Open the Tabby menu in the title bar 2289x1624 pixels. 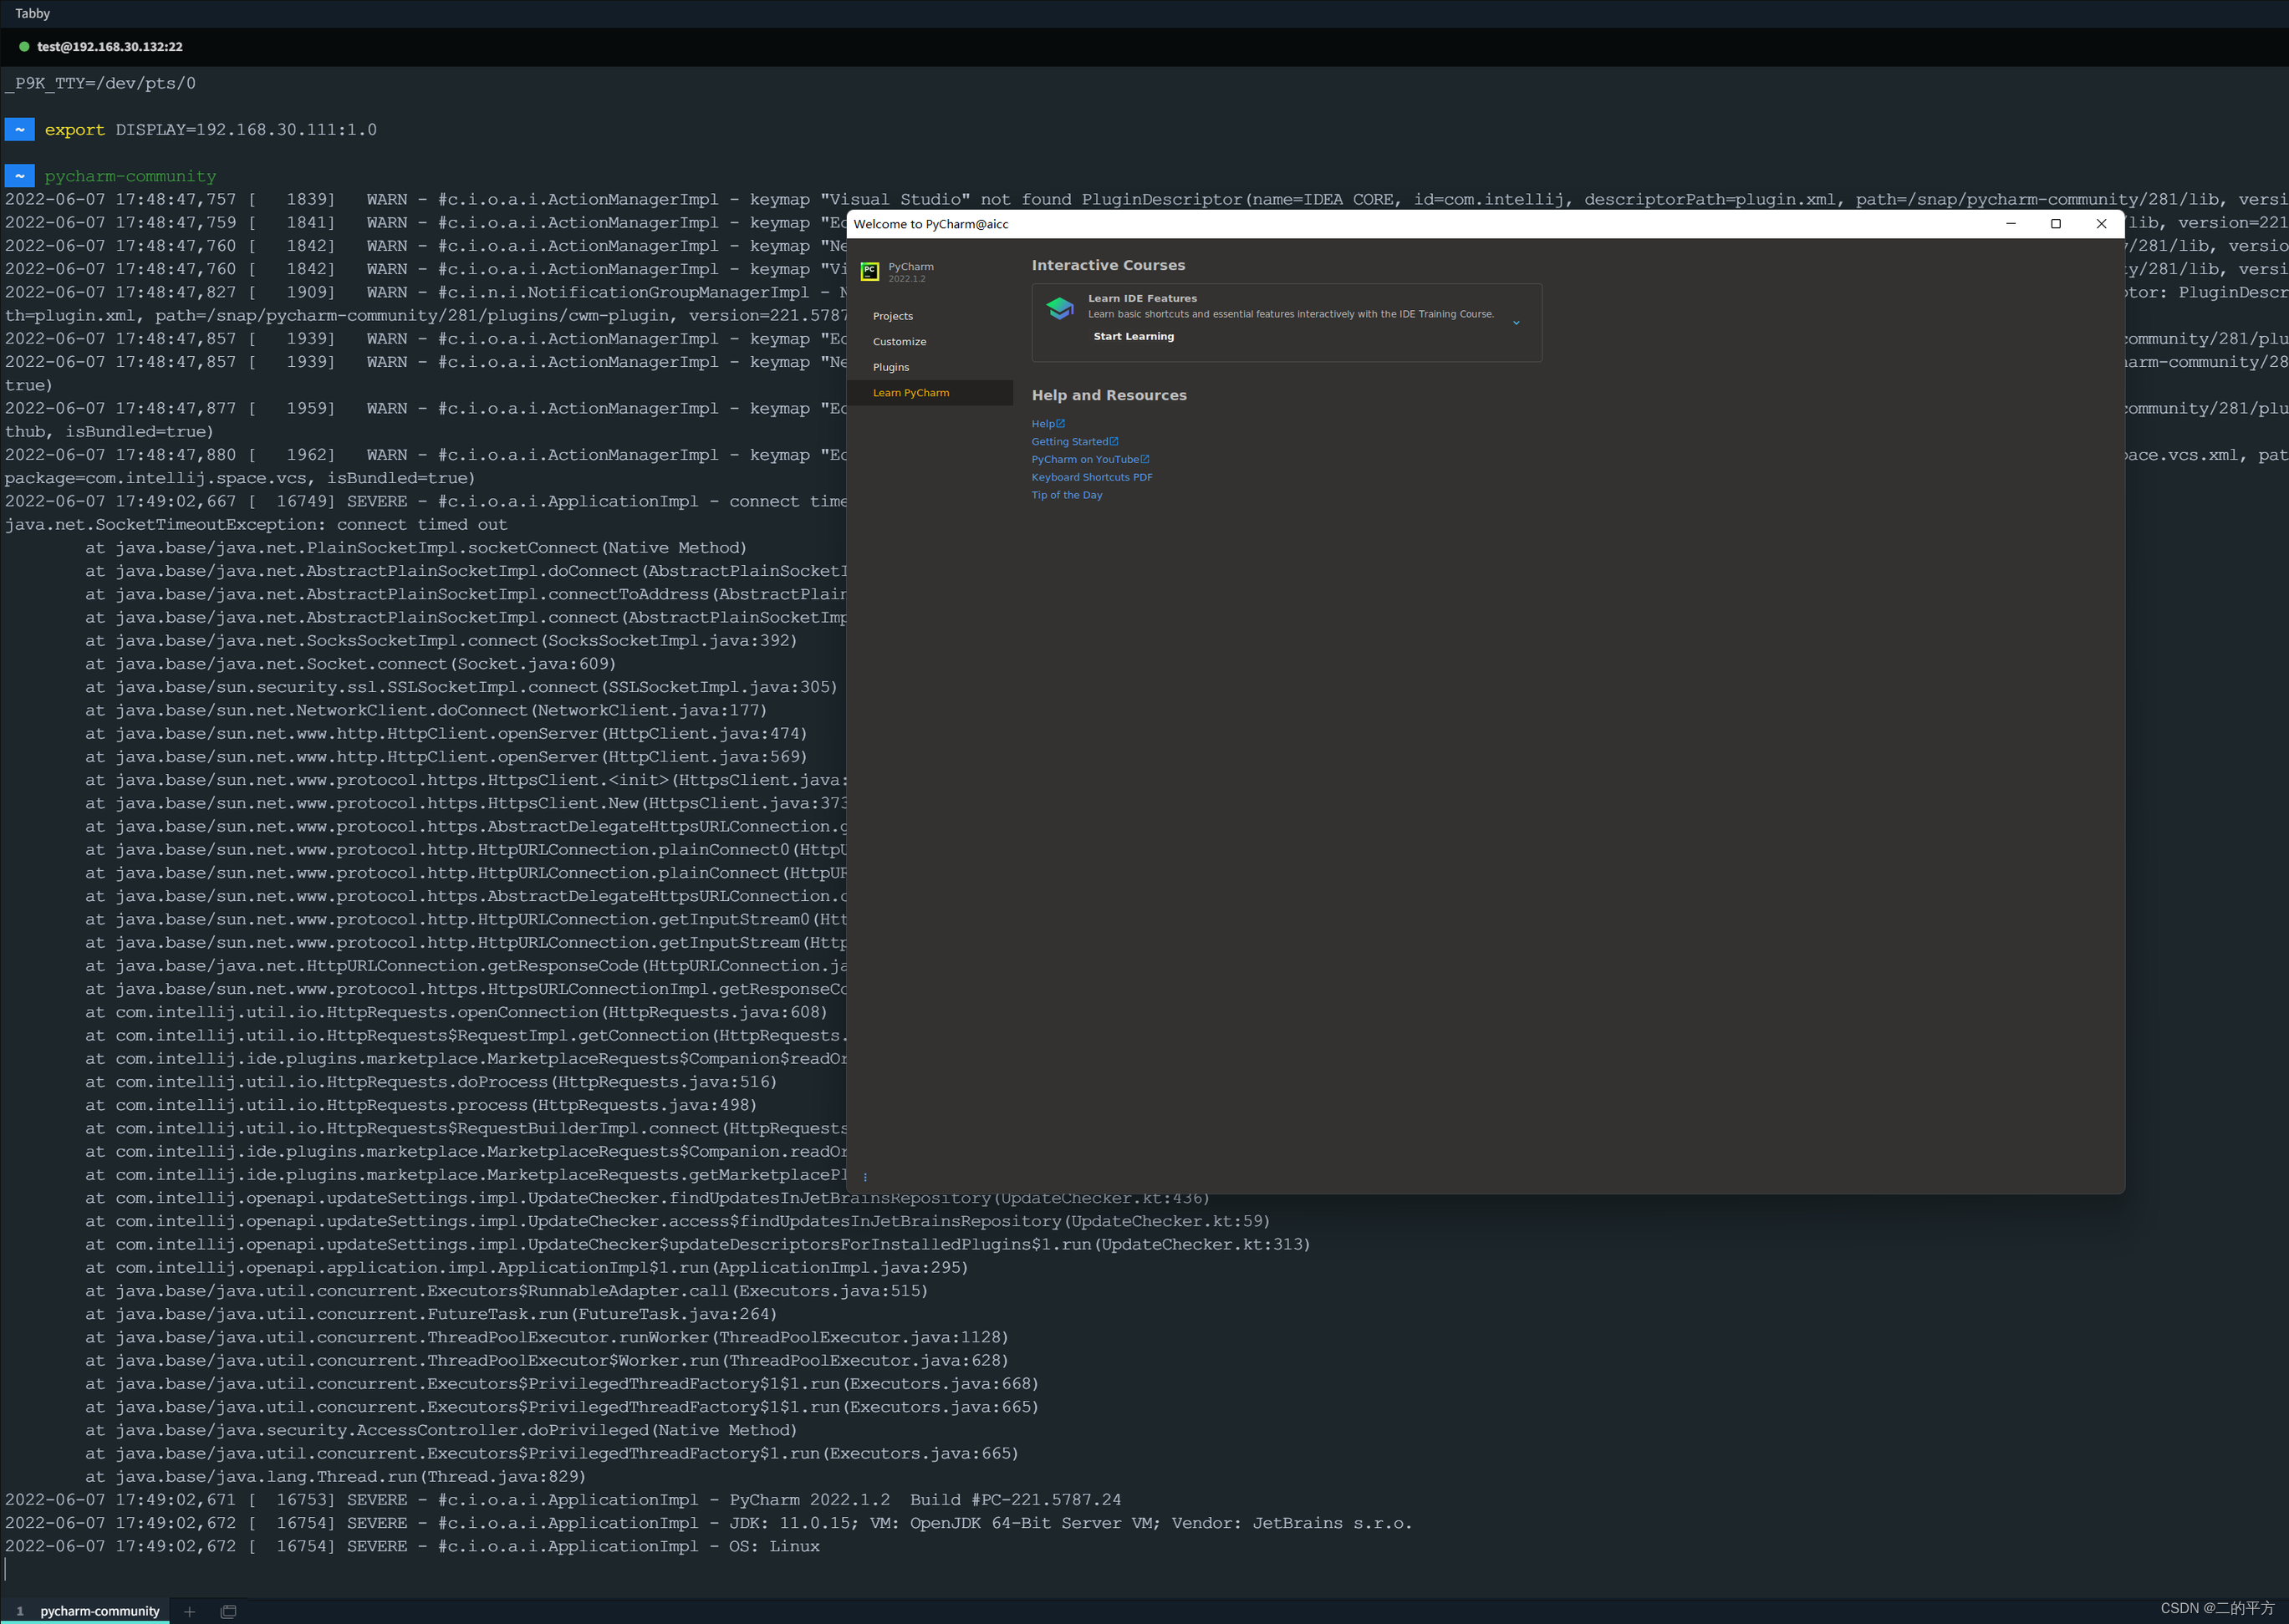coord(31,13)
